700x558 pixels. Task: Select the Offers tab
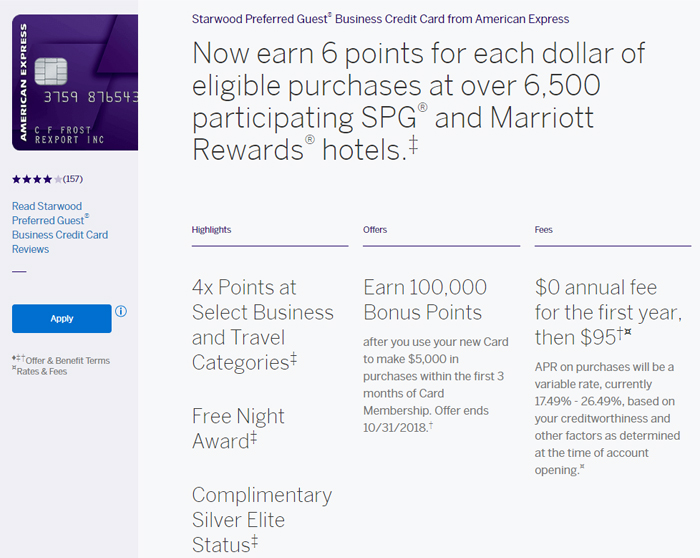[375, 229]
